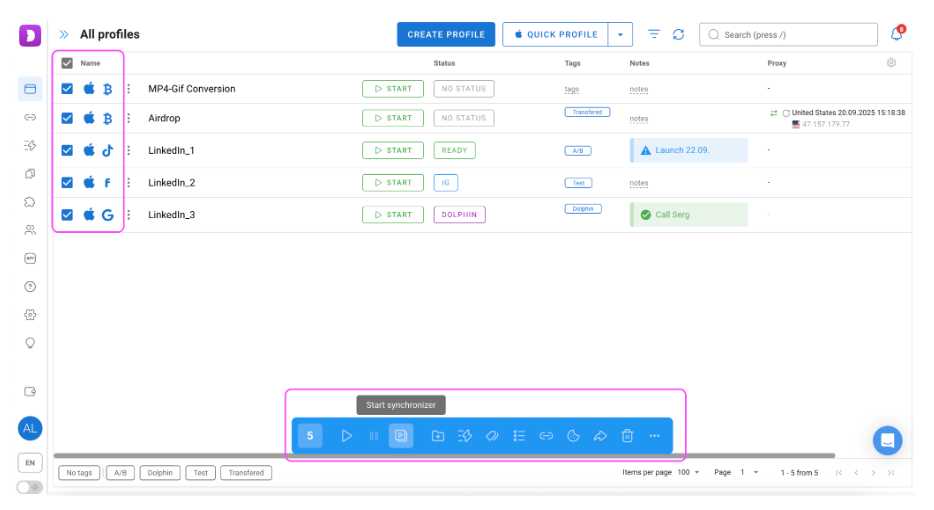Image resolution: width=934 pixels, height=510 pixels.
Task: Click the CREATE PROFILE button
Action: point(446,35)
